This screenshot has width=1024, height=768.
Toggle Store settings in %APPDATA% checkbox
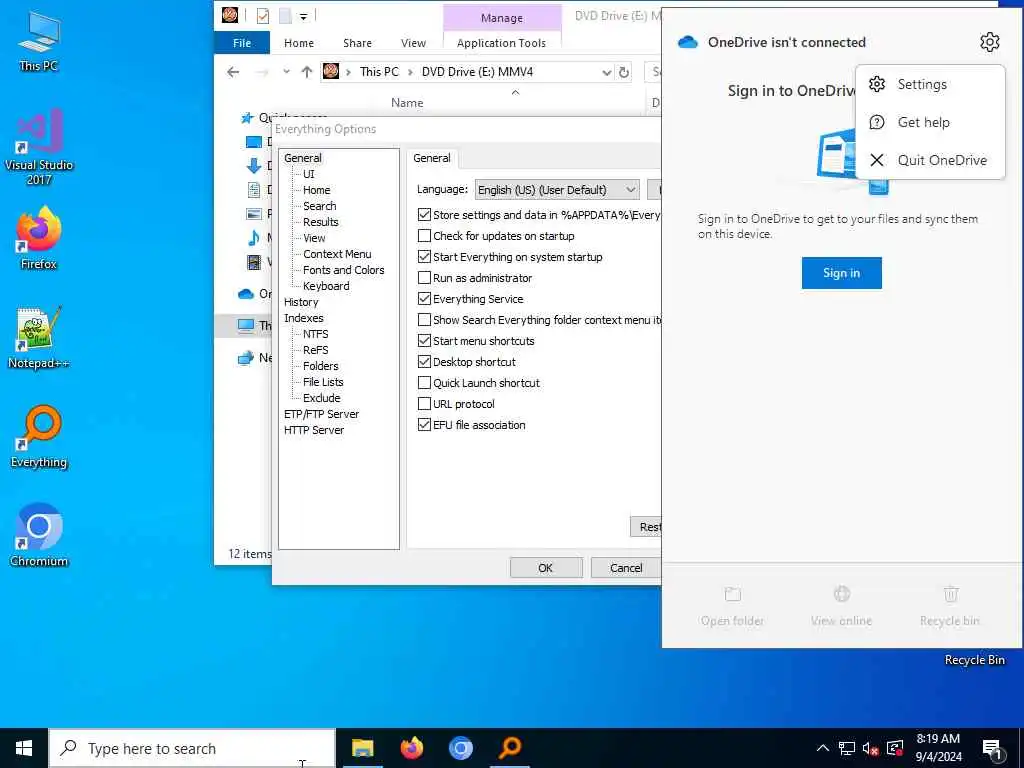tap(424, 215)
